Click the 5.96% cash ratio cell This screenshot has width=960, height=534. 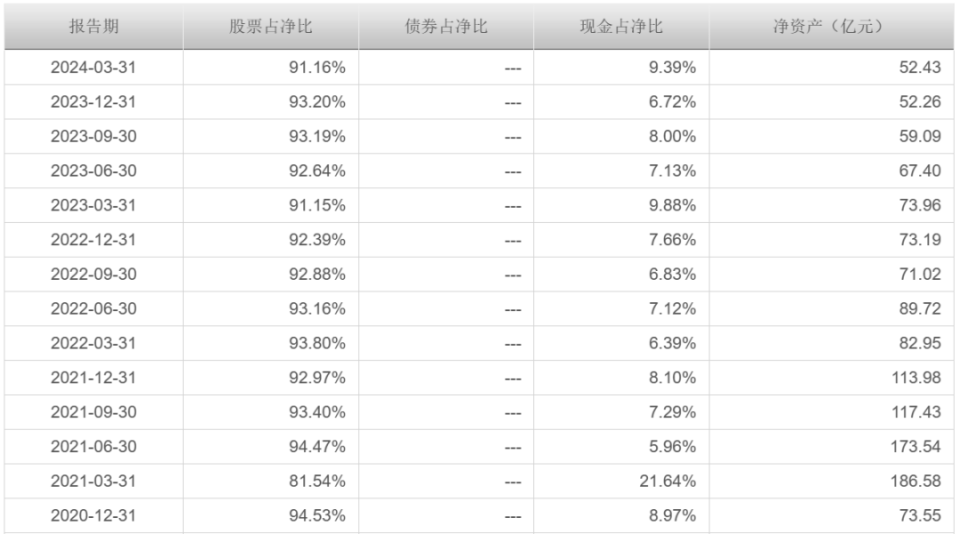[673, 447]
